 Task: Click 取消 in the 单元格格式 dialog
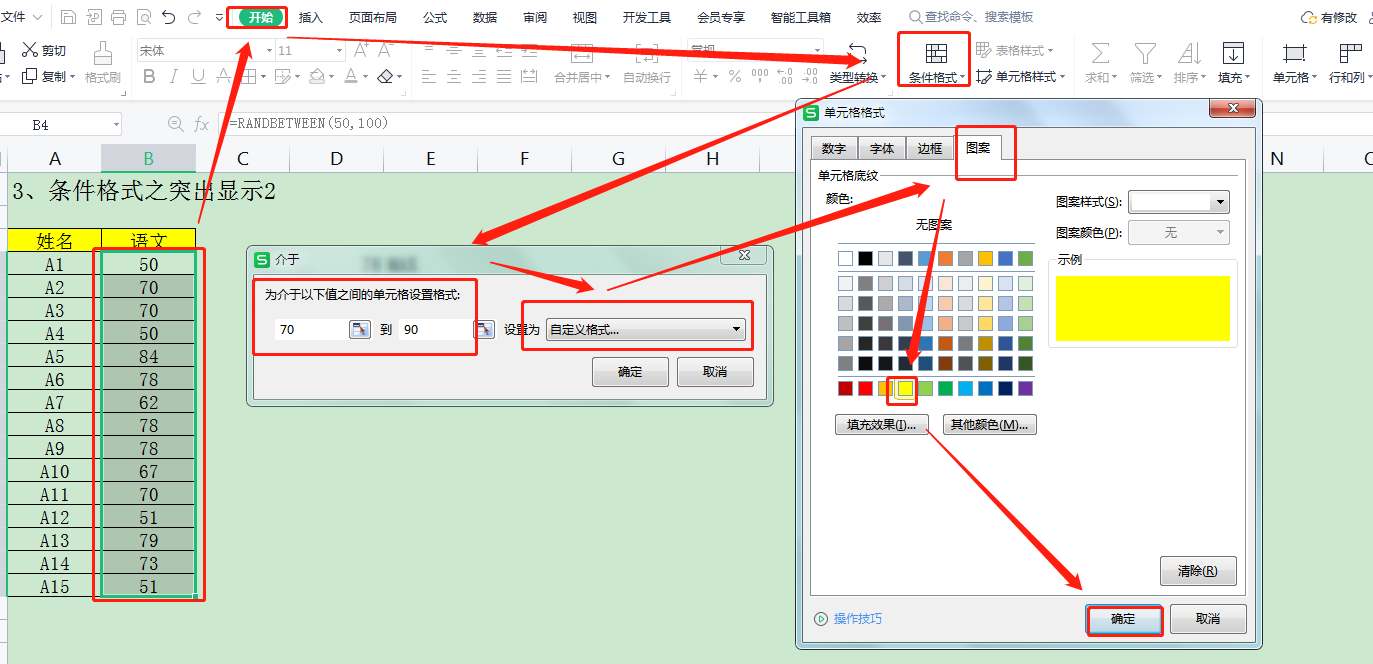pos(1208,619)
